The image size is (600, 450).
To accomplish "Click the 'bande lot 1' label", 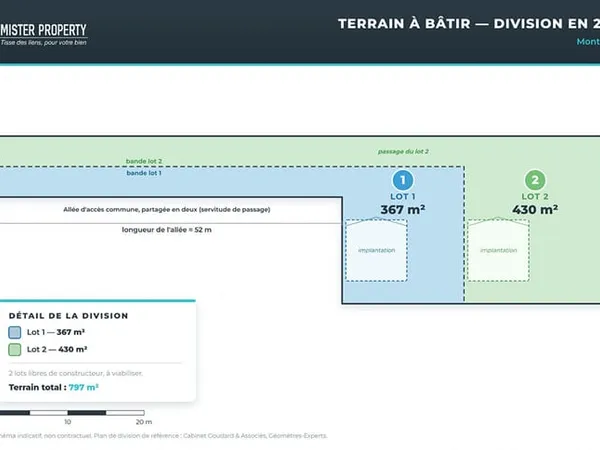I will pyautogui.click(x=144, y=173).
